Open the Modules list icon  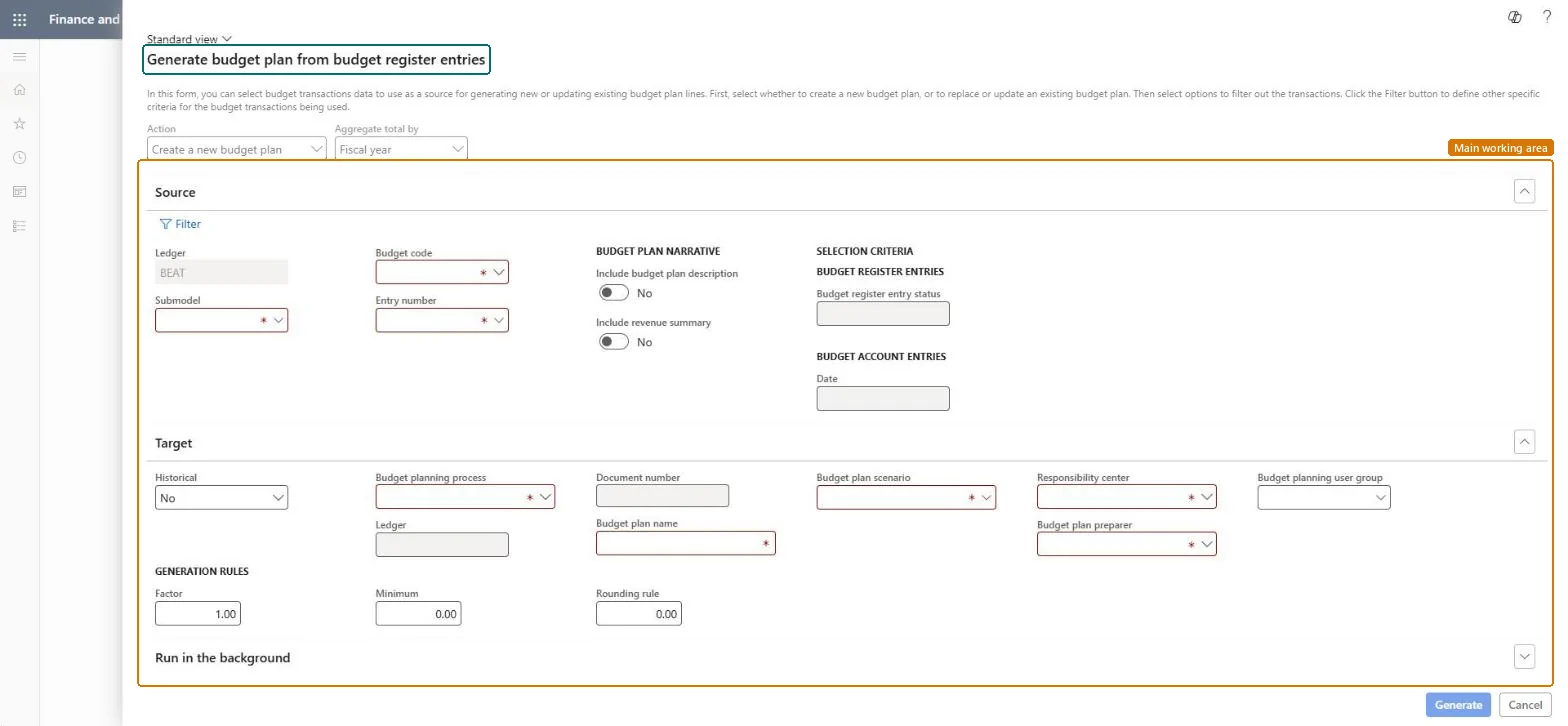[x=19, y=226]
